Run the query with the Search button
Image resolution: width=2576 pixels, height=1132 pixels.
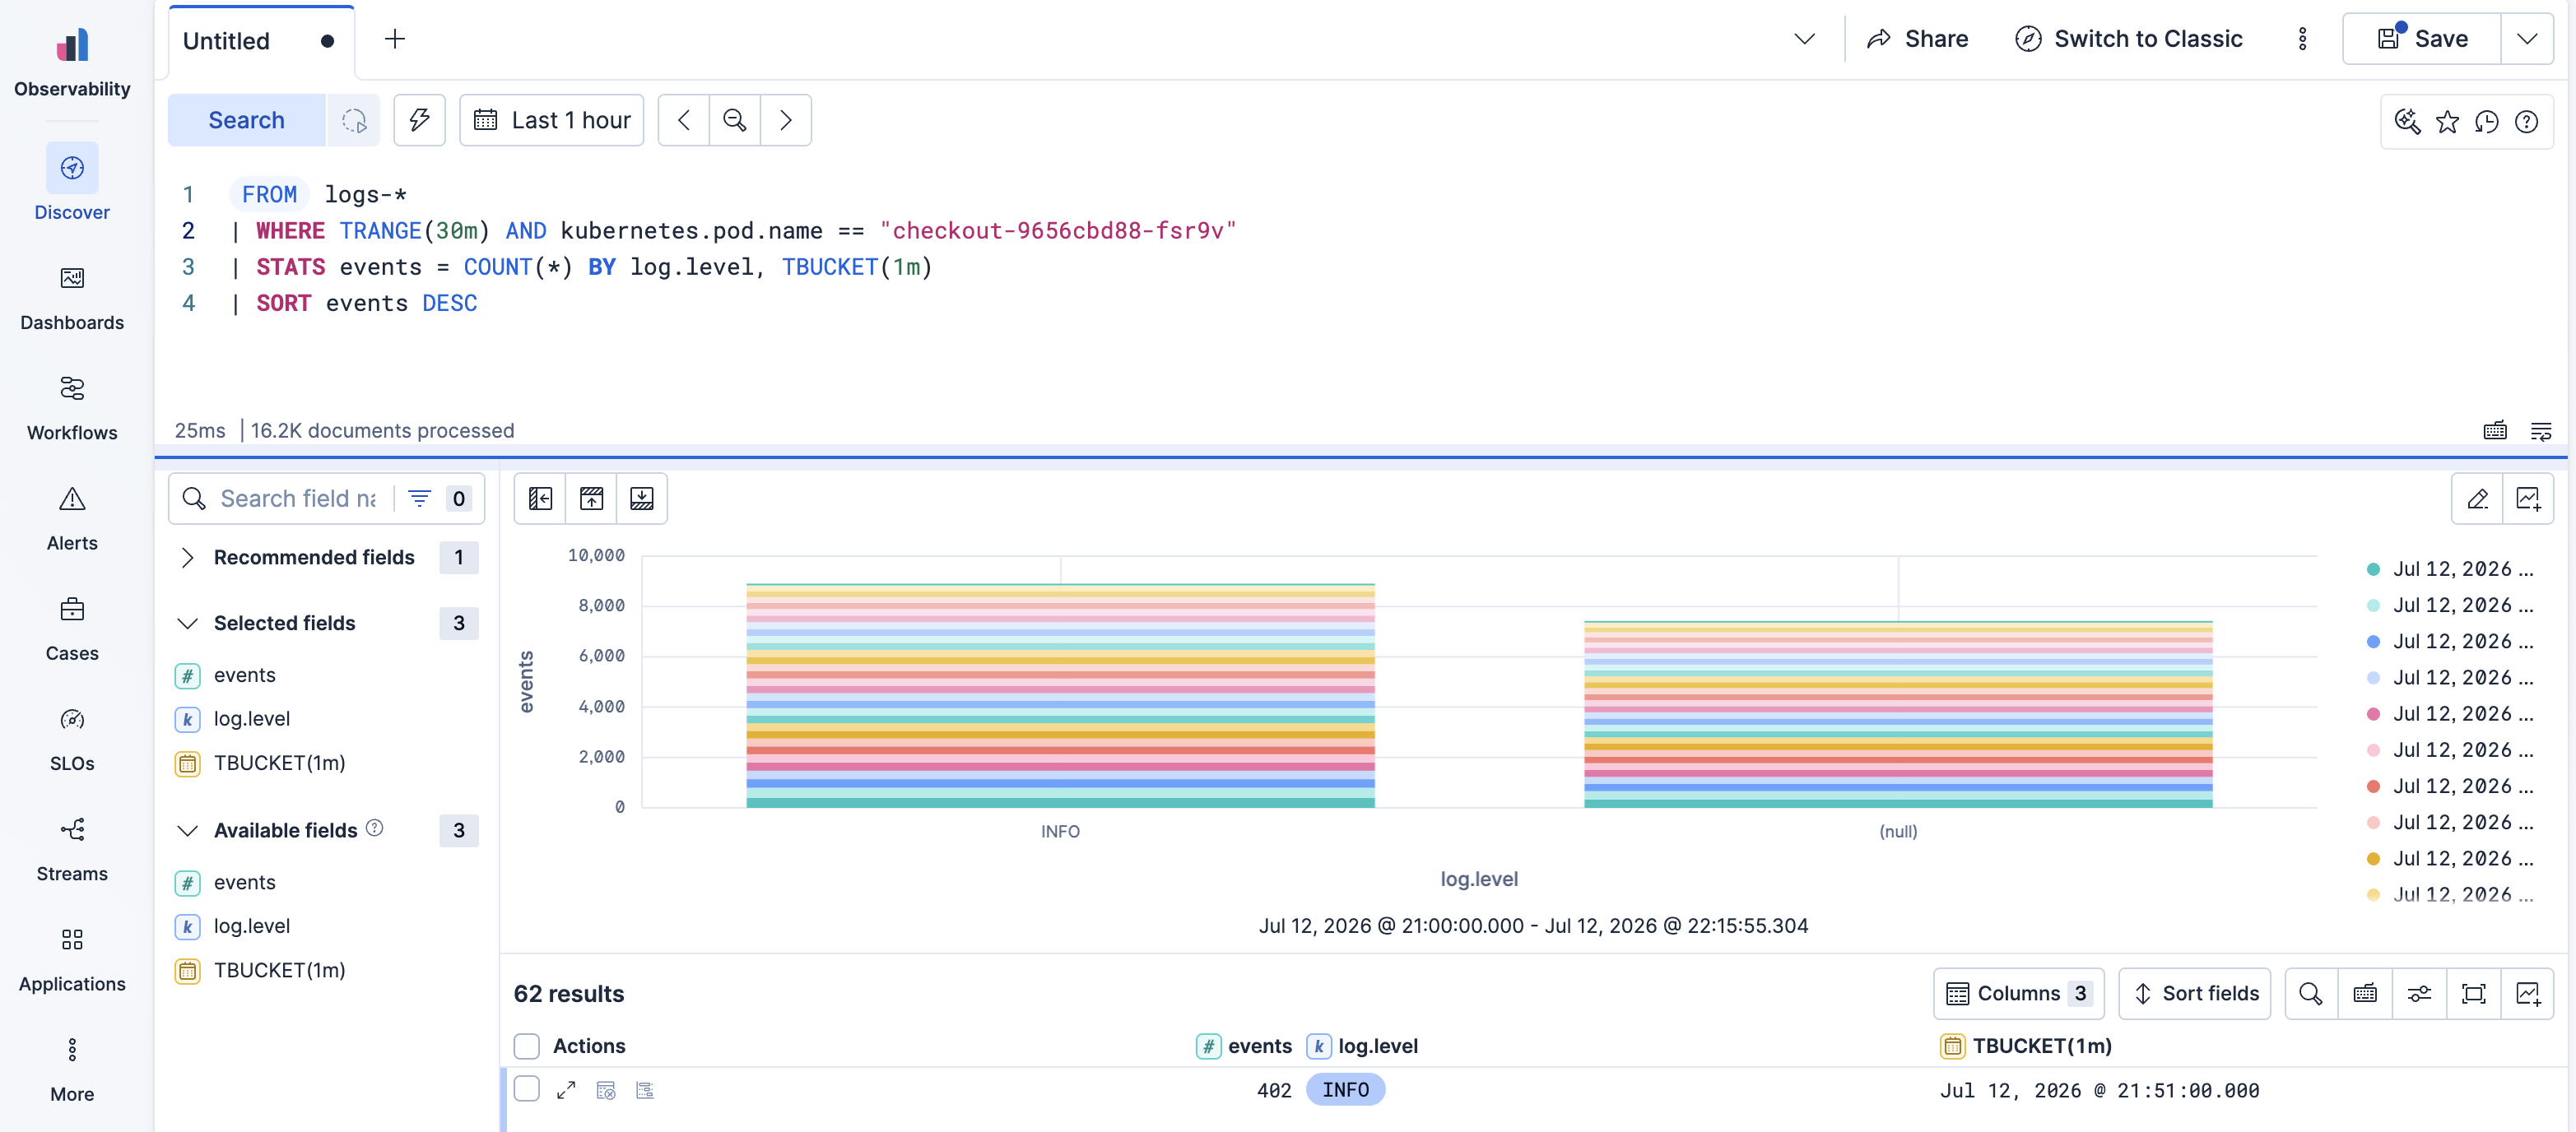(x=246, y=120)
